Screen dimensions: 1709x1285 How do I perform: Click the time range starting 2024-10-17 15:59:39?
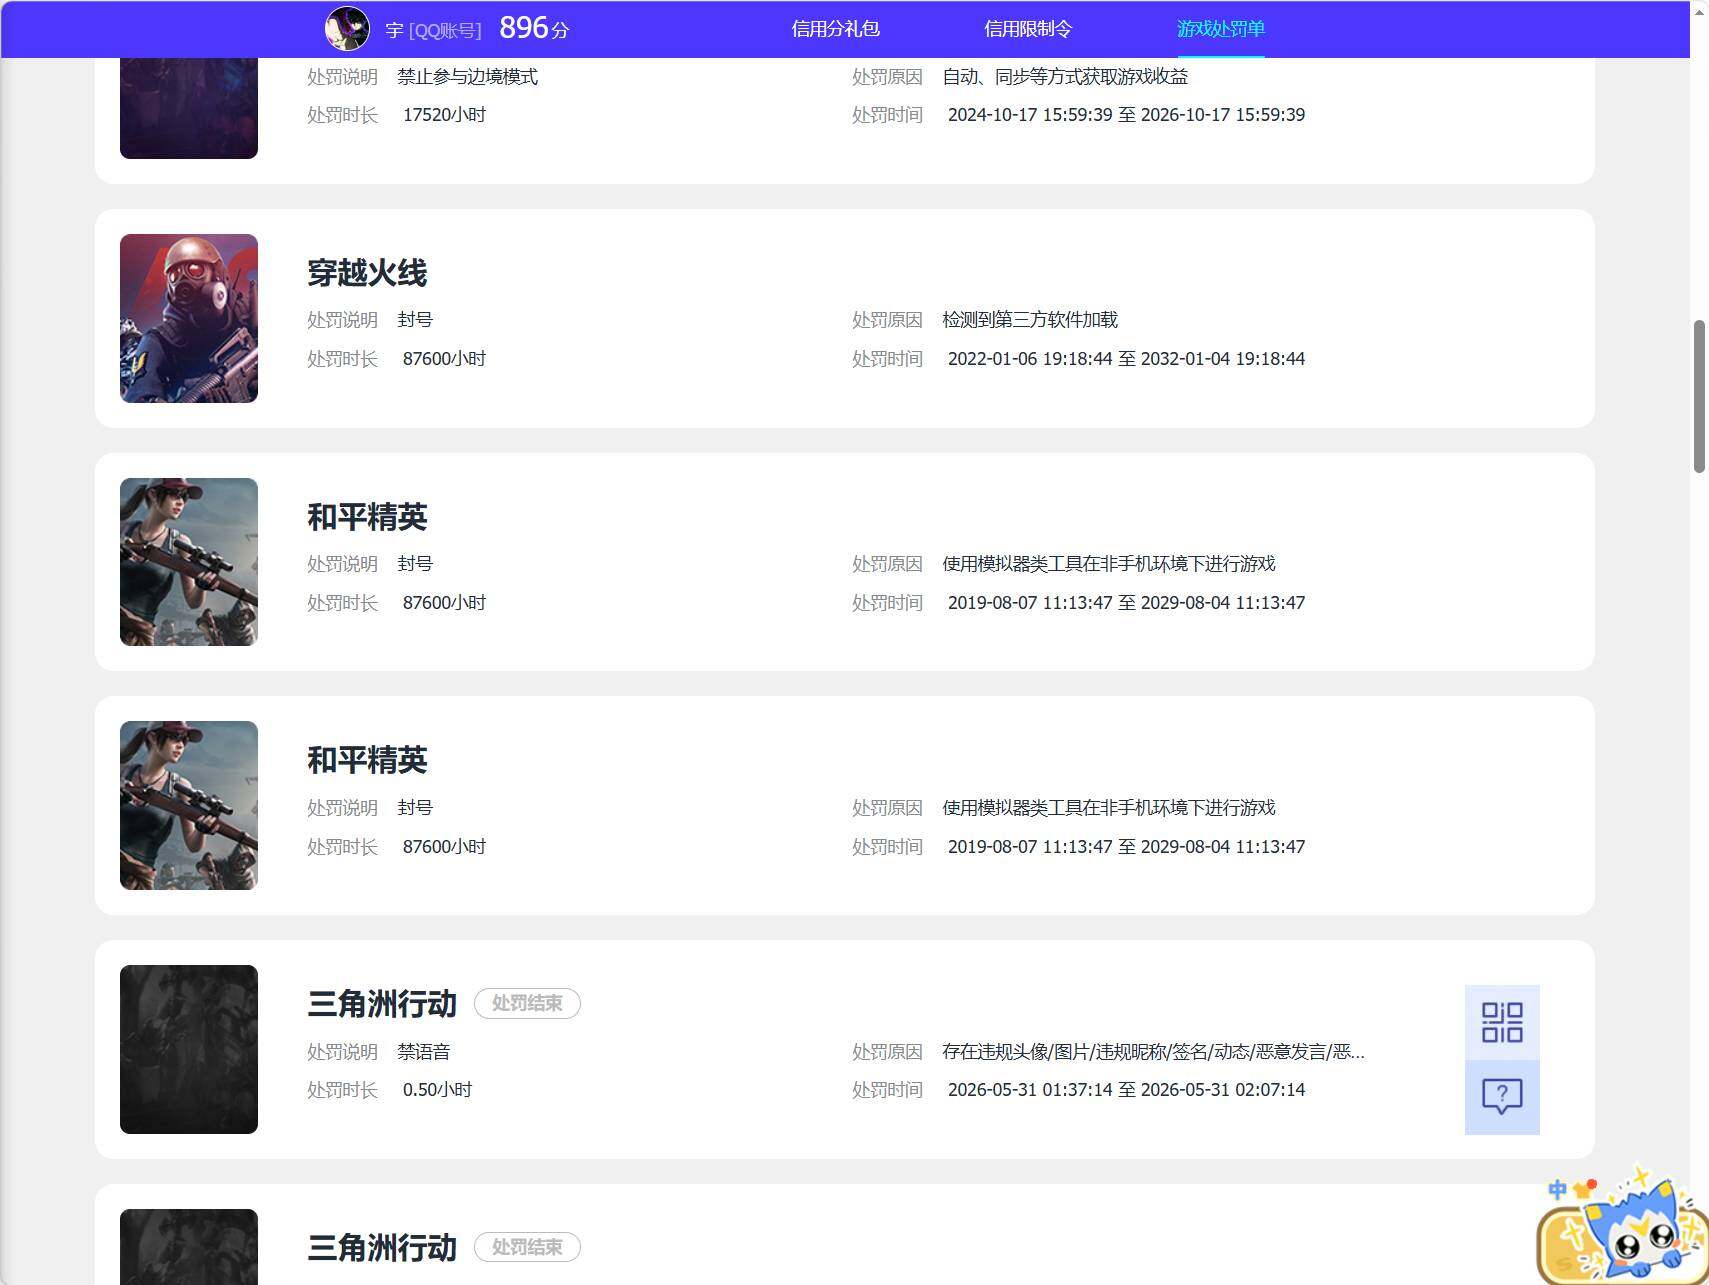click(1126, 115)
